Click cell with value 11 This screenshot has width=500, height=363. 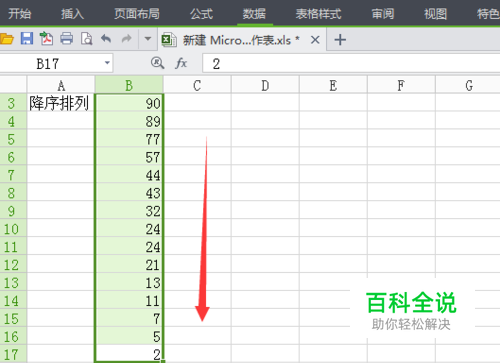click(x=129, y=301)
